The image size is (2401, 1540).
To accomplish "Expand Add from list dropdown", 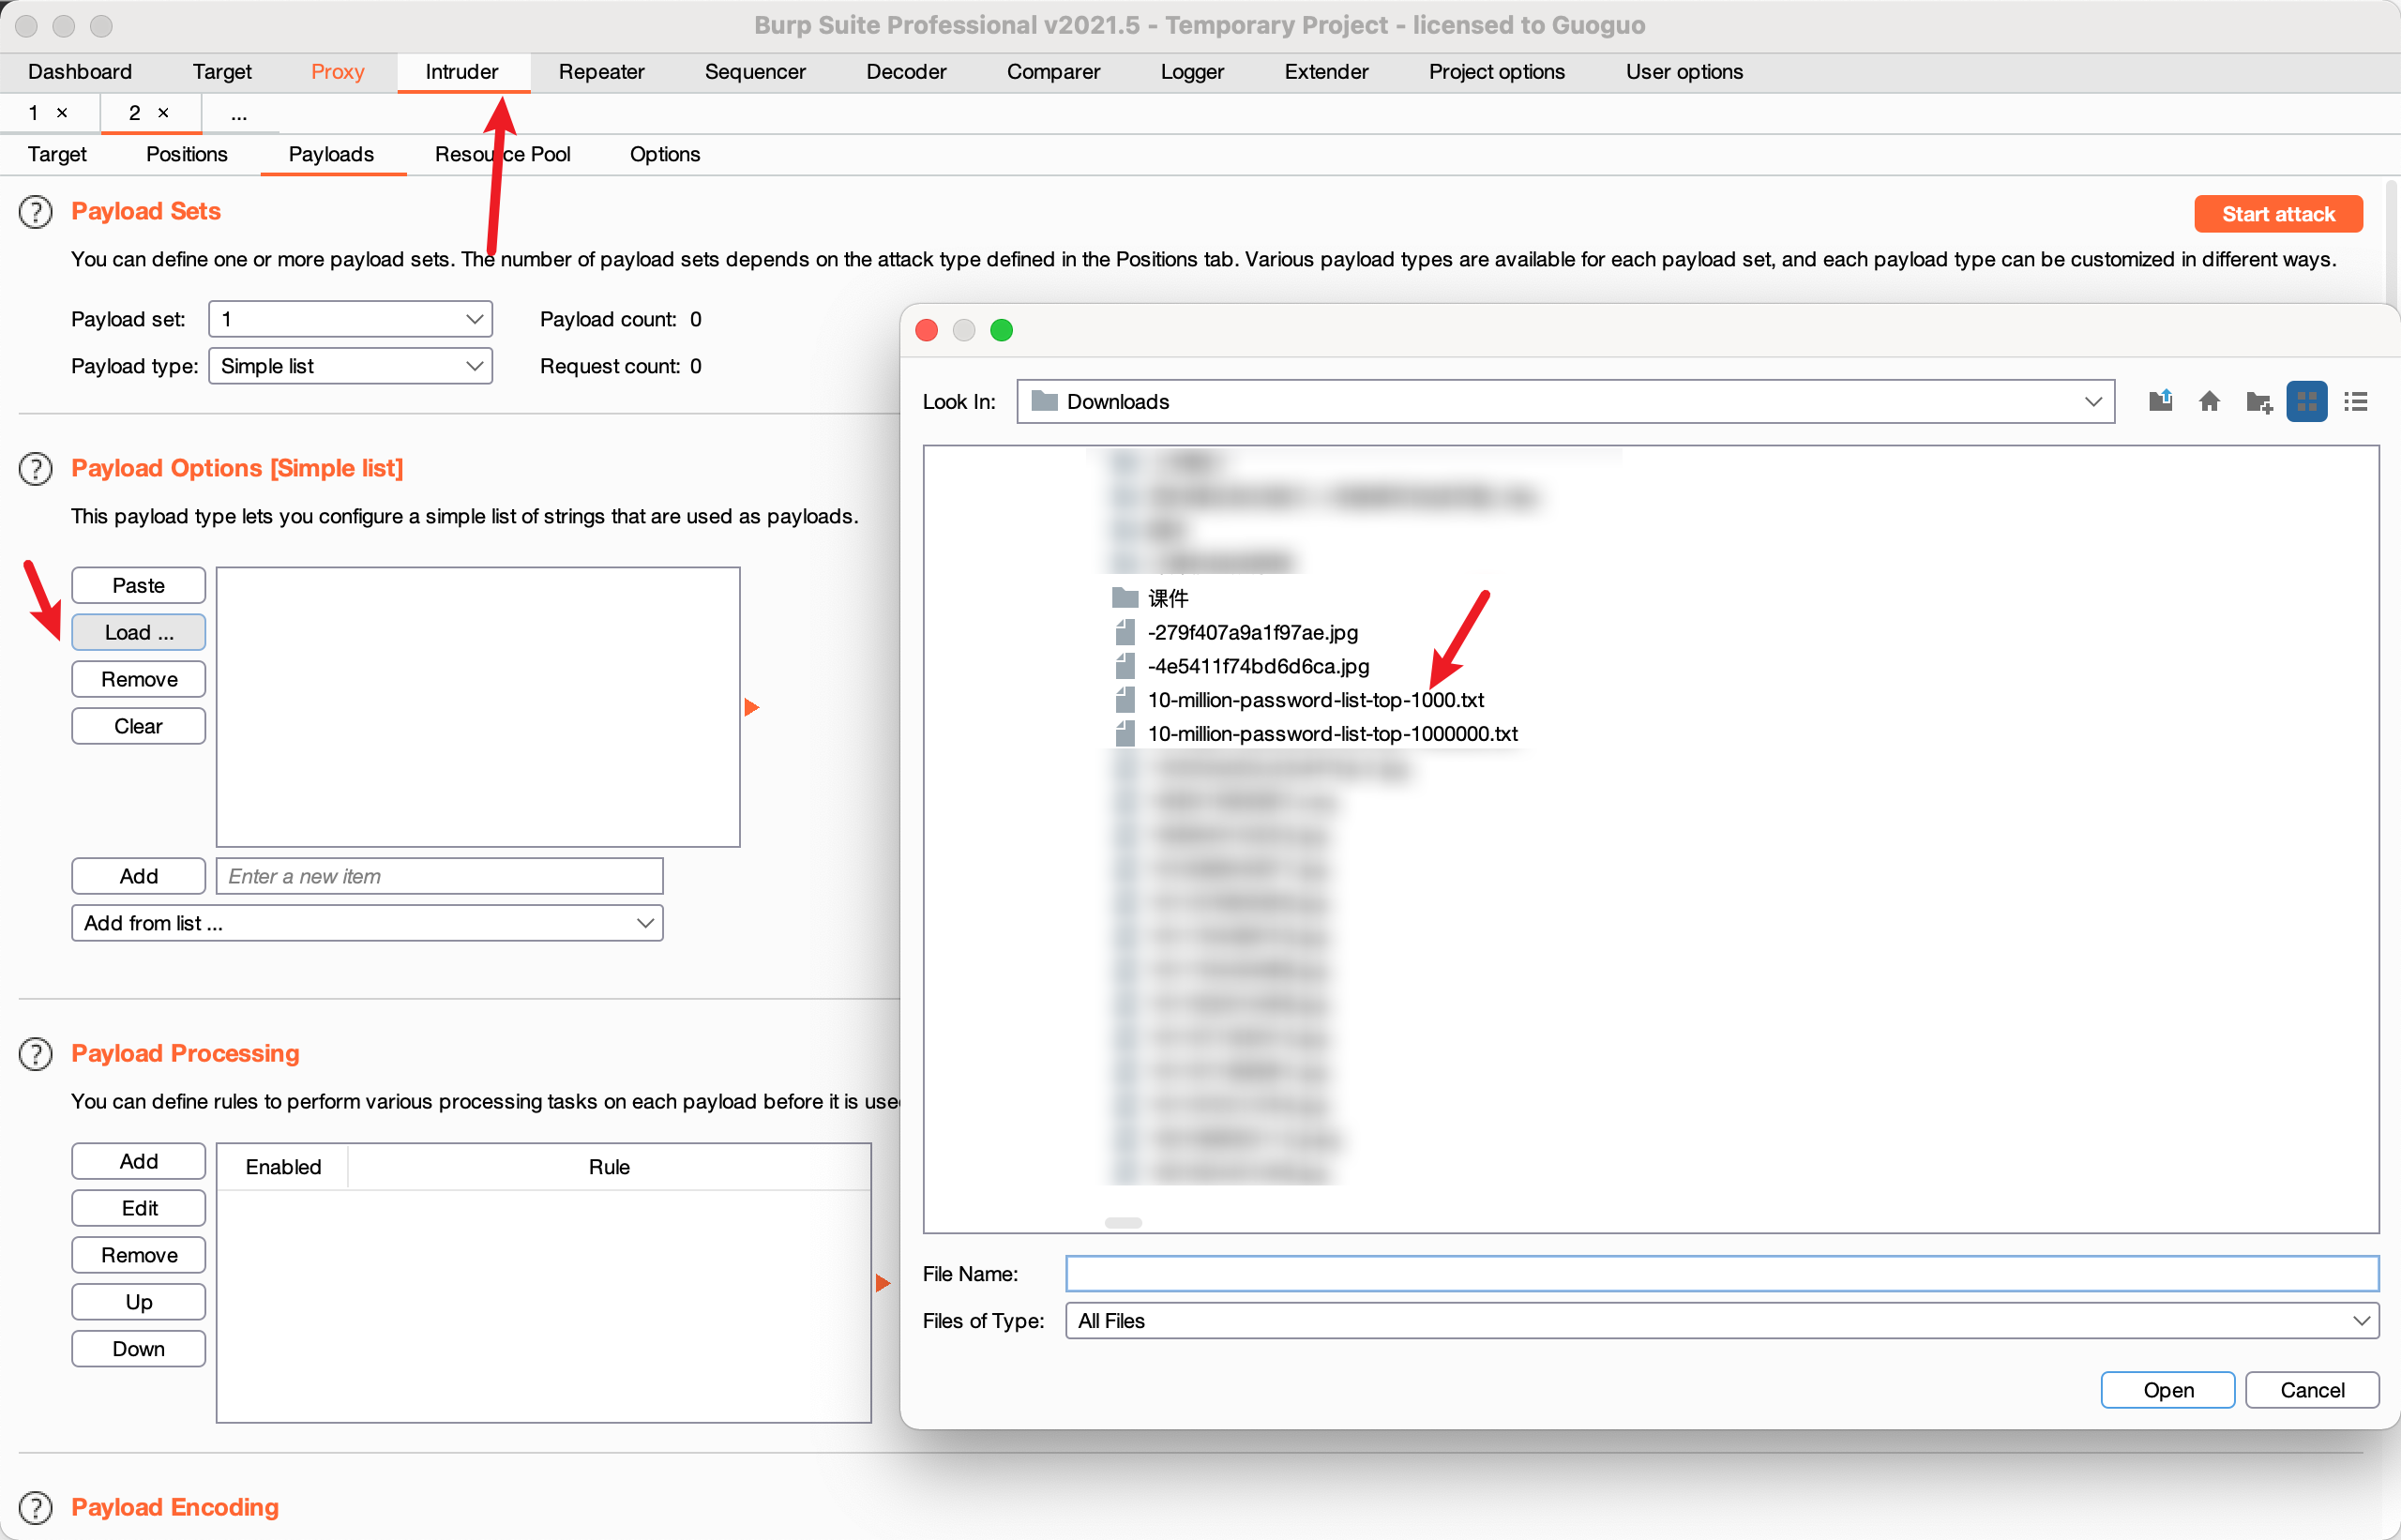I will pyautogui.click(x=366, y=923).
